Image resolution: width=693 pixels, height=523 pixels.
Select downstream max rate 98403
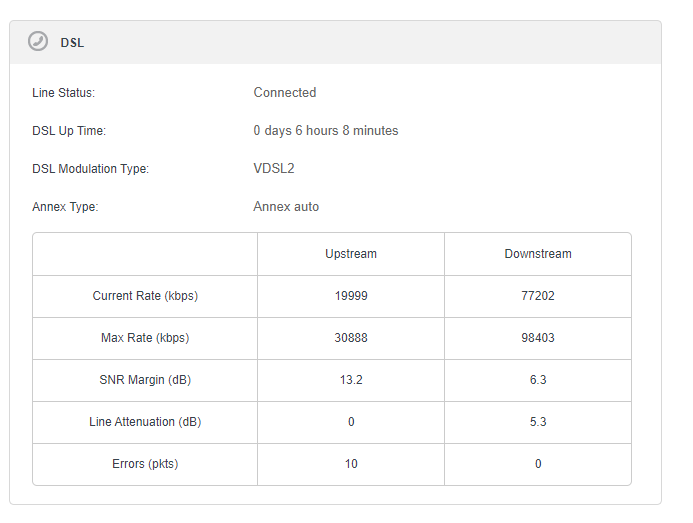(x=538, y=338)
